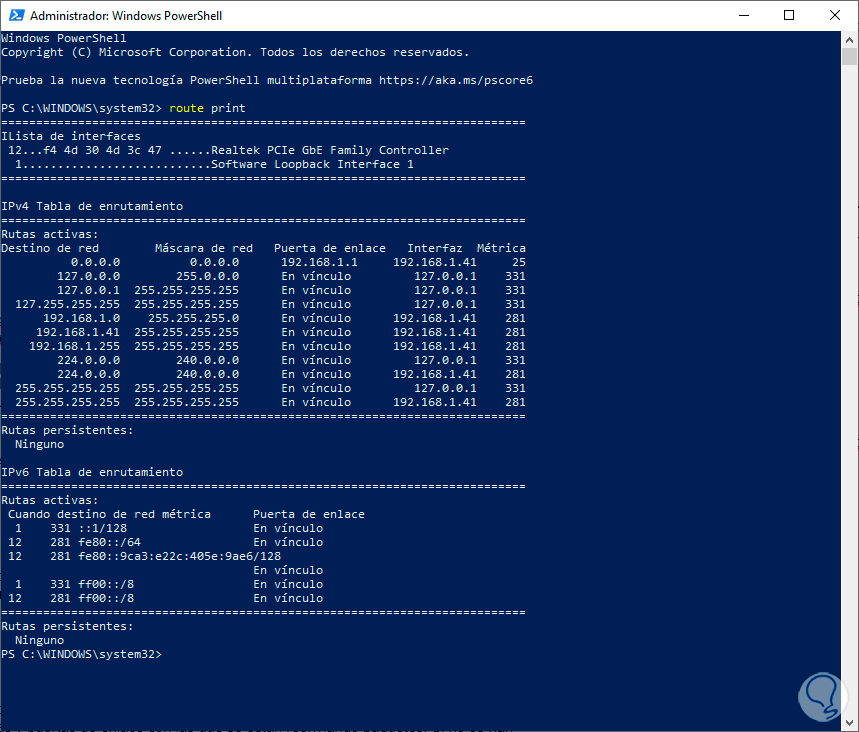Viewport: 859px width, 732px height.
Task: Click the IPv4 'Rutas persistentes:' label
Action: (67, 430)
